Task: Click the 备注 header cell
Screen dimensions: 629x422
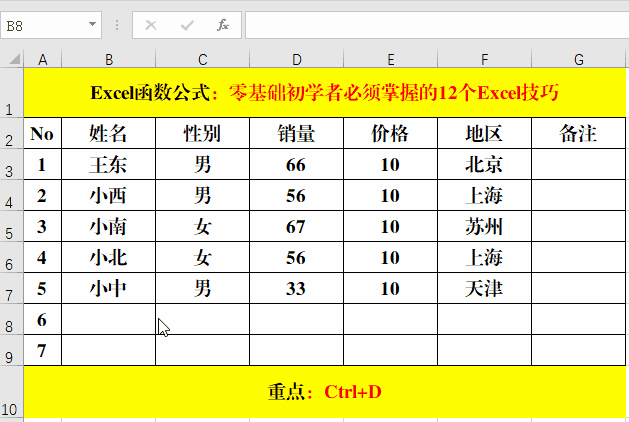Action: click(578, 134)
